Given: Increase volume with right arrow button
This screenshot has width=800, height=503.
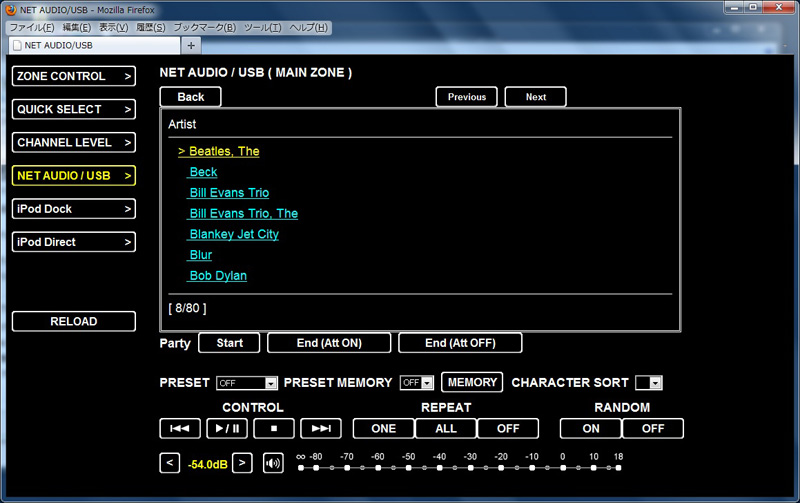Looking at the screenshot, I should (x=242, y=463).
